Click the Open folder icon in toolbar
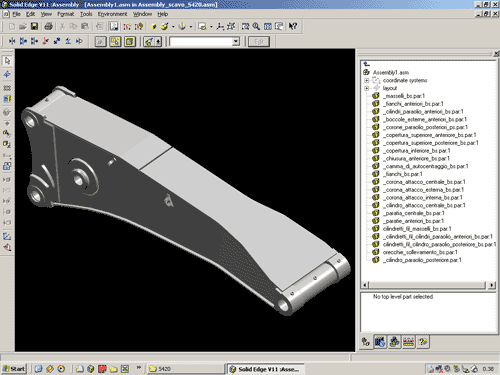Image resolution: width=500 pixels, height=375 pixels. (x=23, y=26)
